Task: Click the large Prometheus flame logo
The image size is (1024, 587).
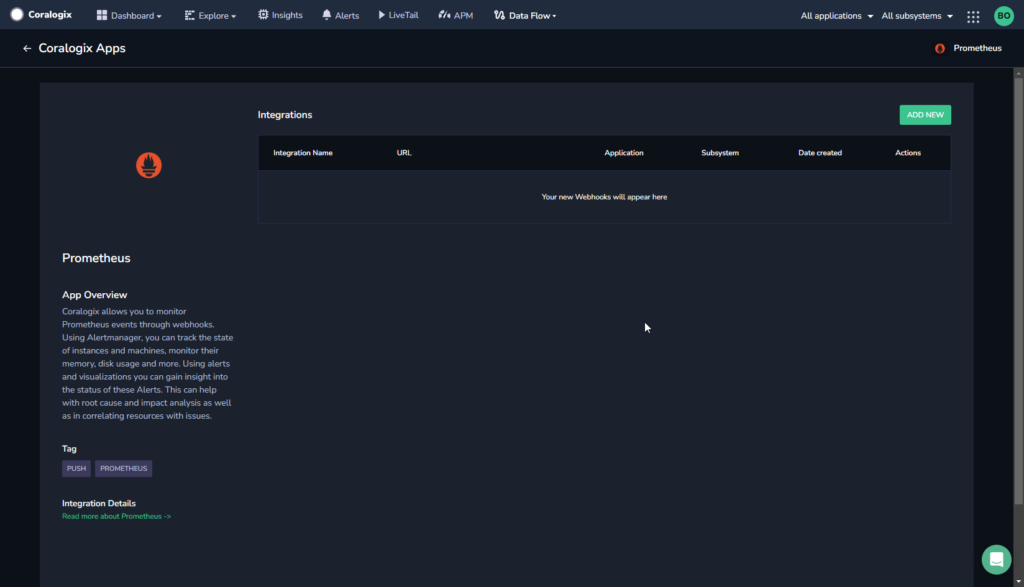Action: (149, 165)
